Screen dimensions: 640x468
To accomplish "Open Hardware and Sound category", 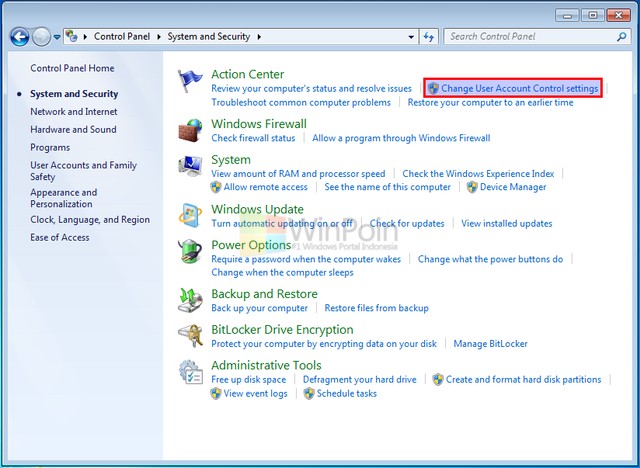I will (73, 130).
